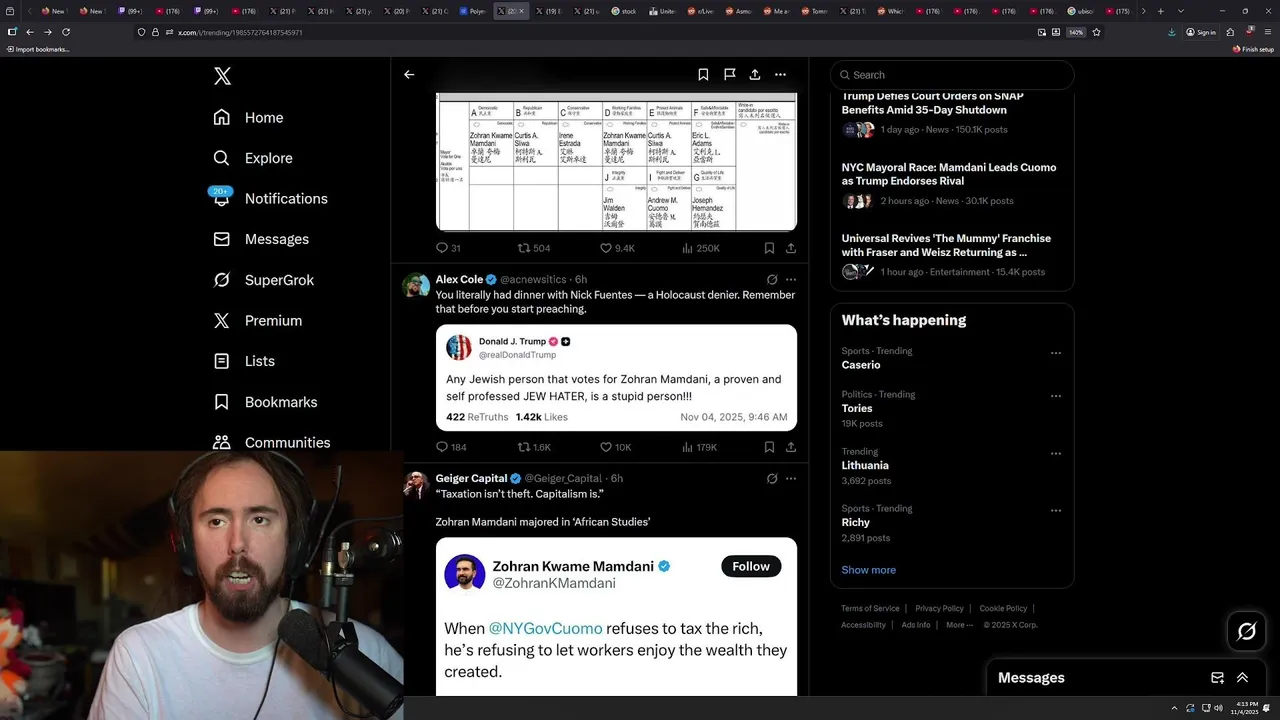Open Geiger Capital profile name
This screenshot has width=1280, height=720.
471,479
